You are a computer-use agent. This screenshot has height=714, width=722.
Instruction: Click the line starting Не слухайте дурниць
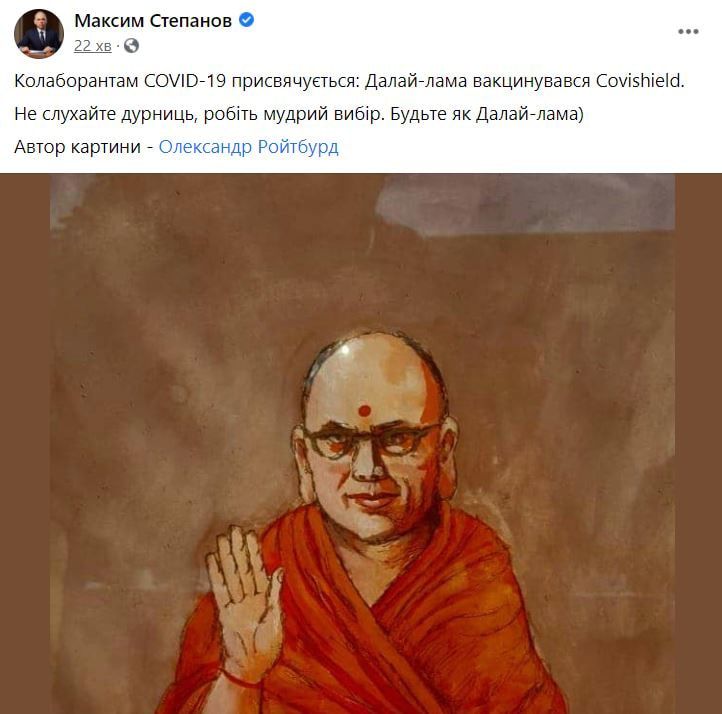(299, 114)
